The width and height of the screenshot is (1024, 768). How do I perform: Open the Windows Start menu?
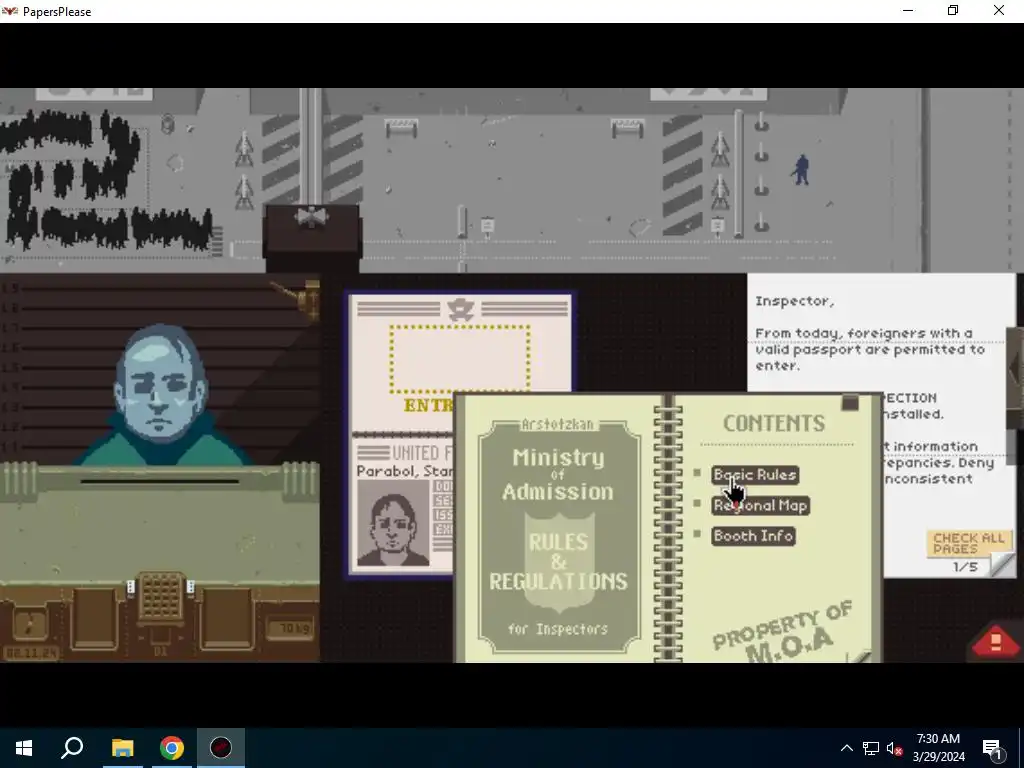click(x=24, y=748)
